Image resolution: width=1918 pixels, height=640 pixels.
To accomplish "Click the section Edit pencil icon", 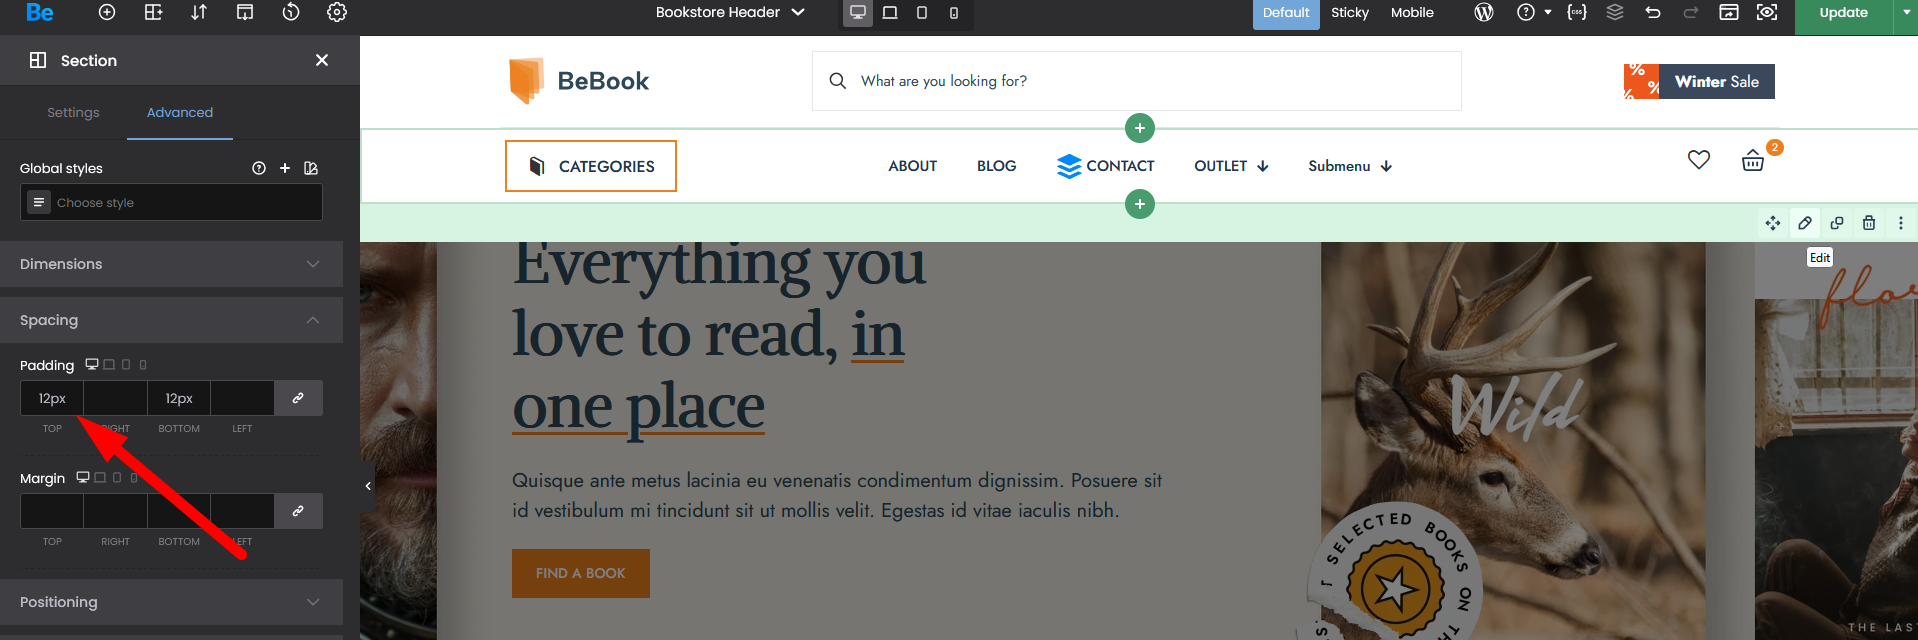I will tap(1805, 223).
